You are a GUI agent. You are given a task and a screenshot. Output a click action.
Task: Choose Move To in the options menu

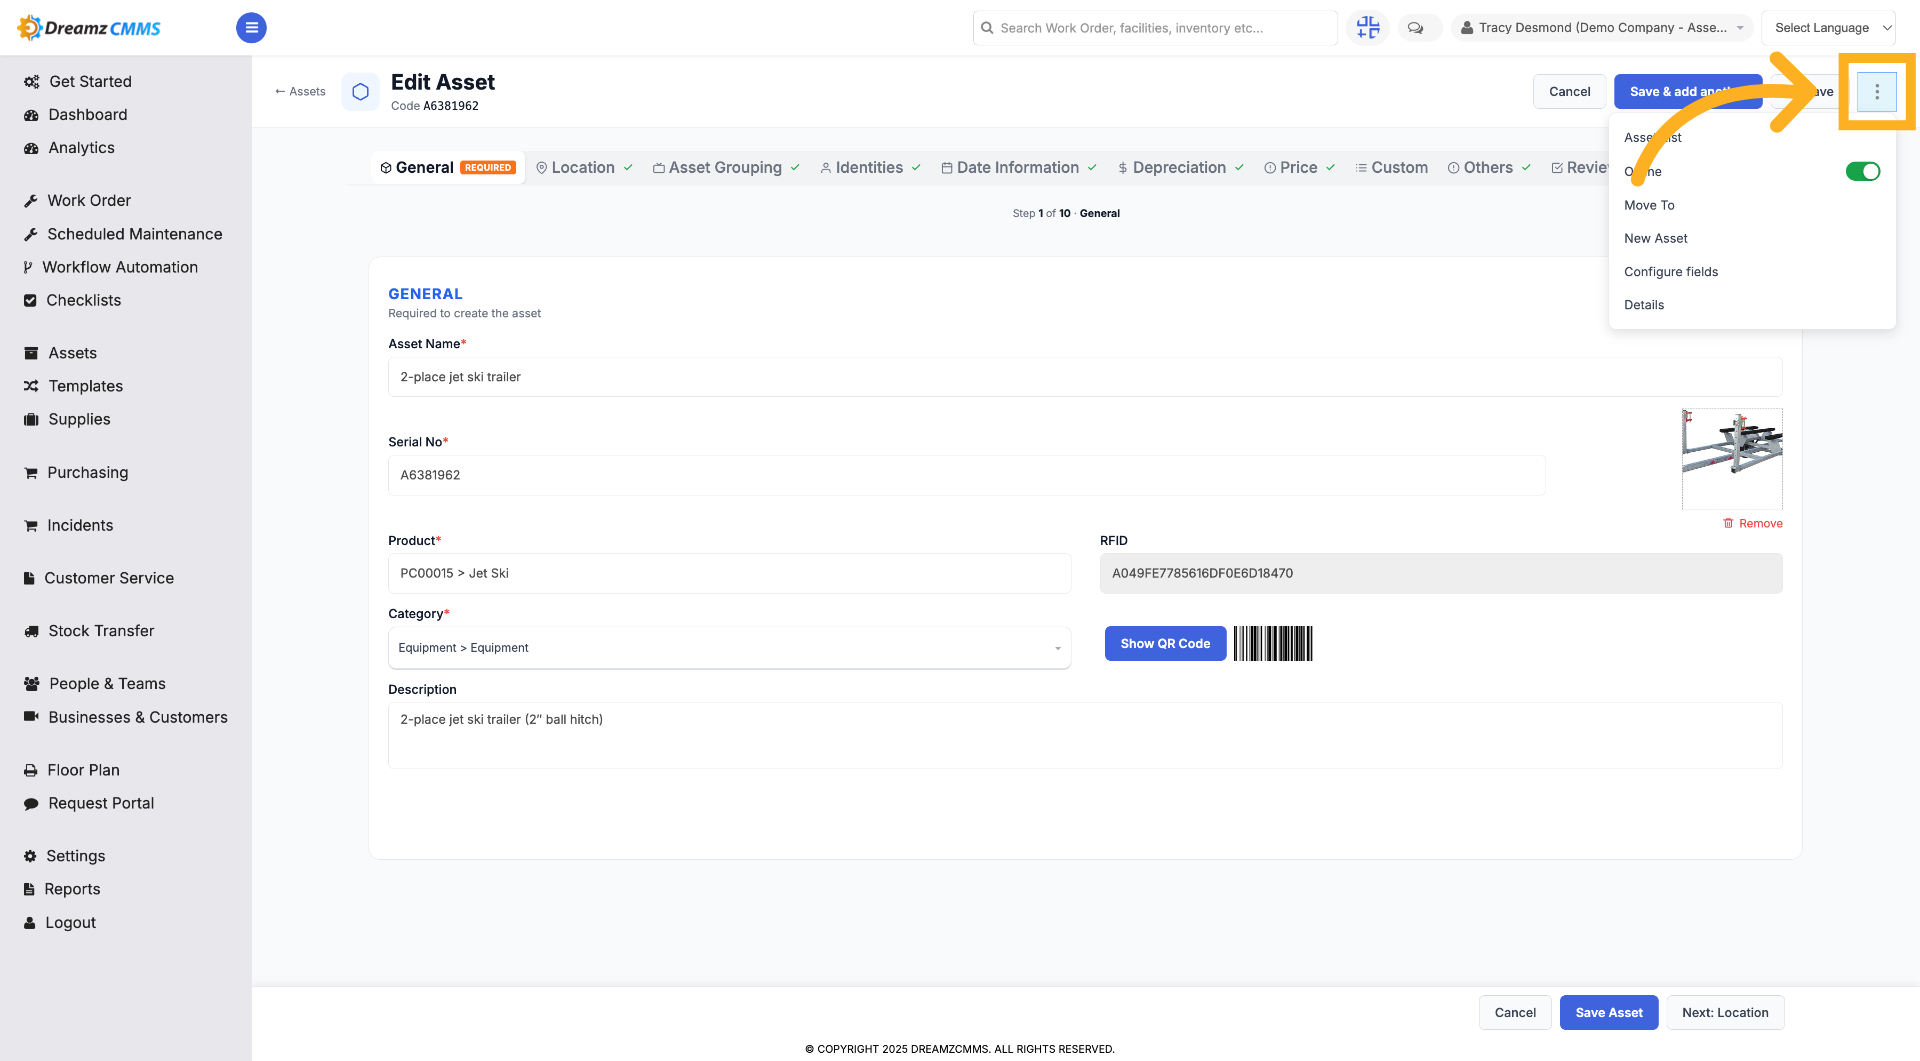click(x=1649, y=205)
